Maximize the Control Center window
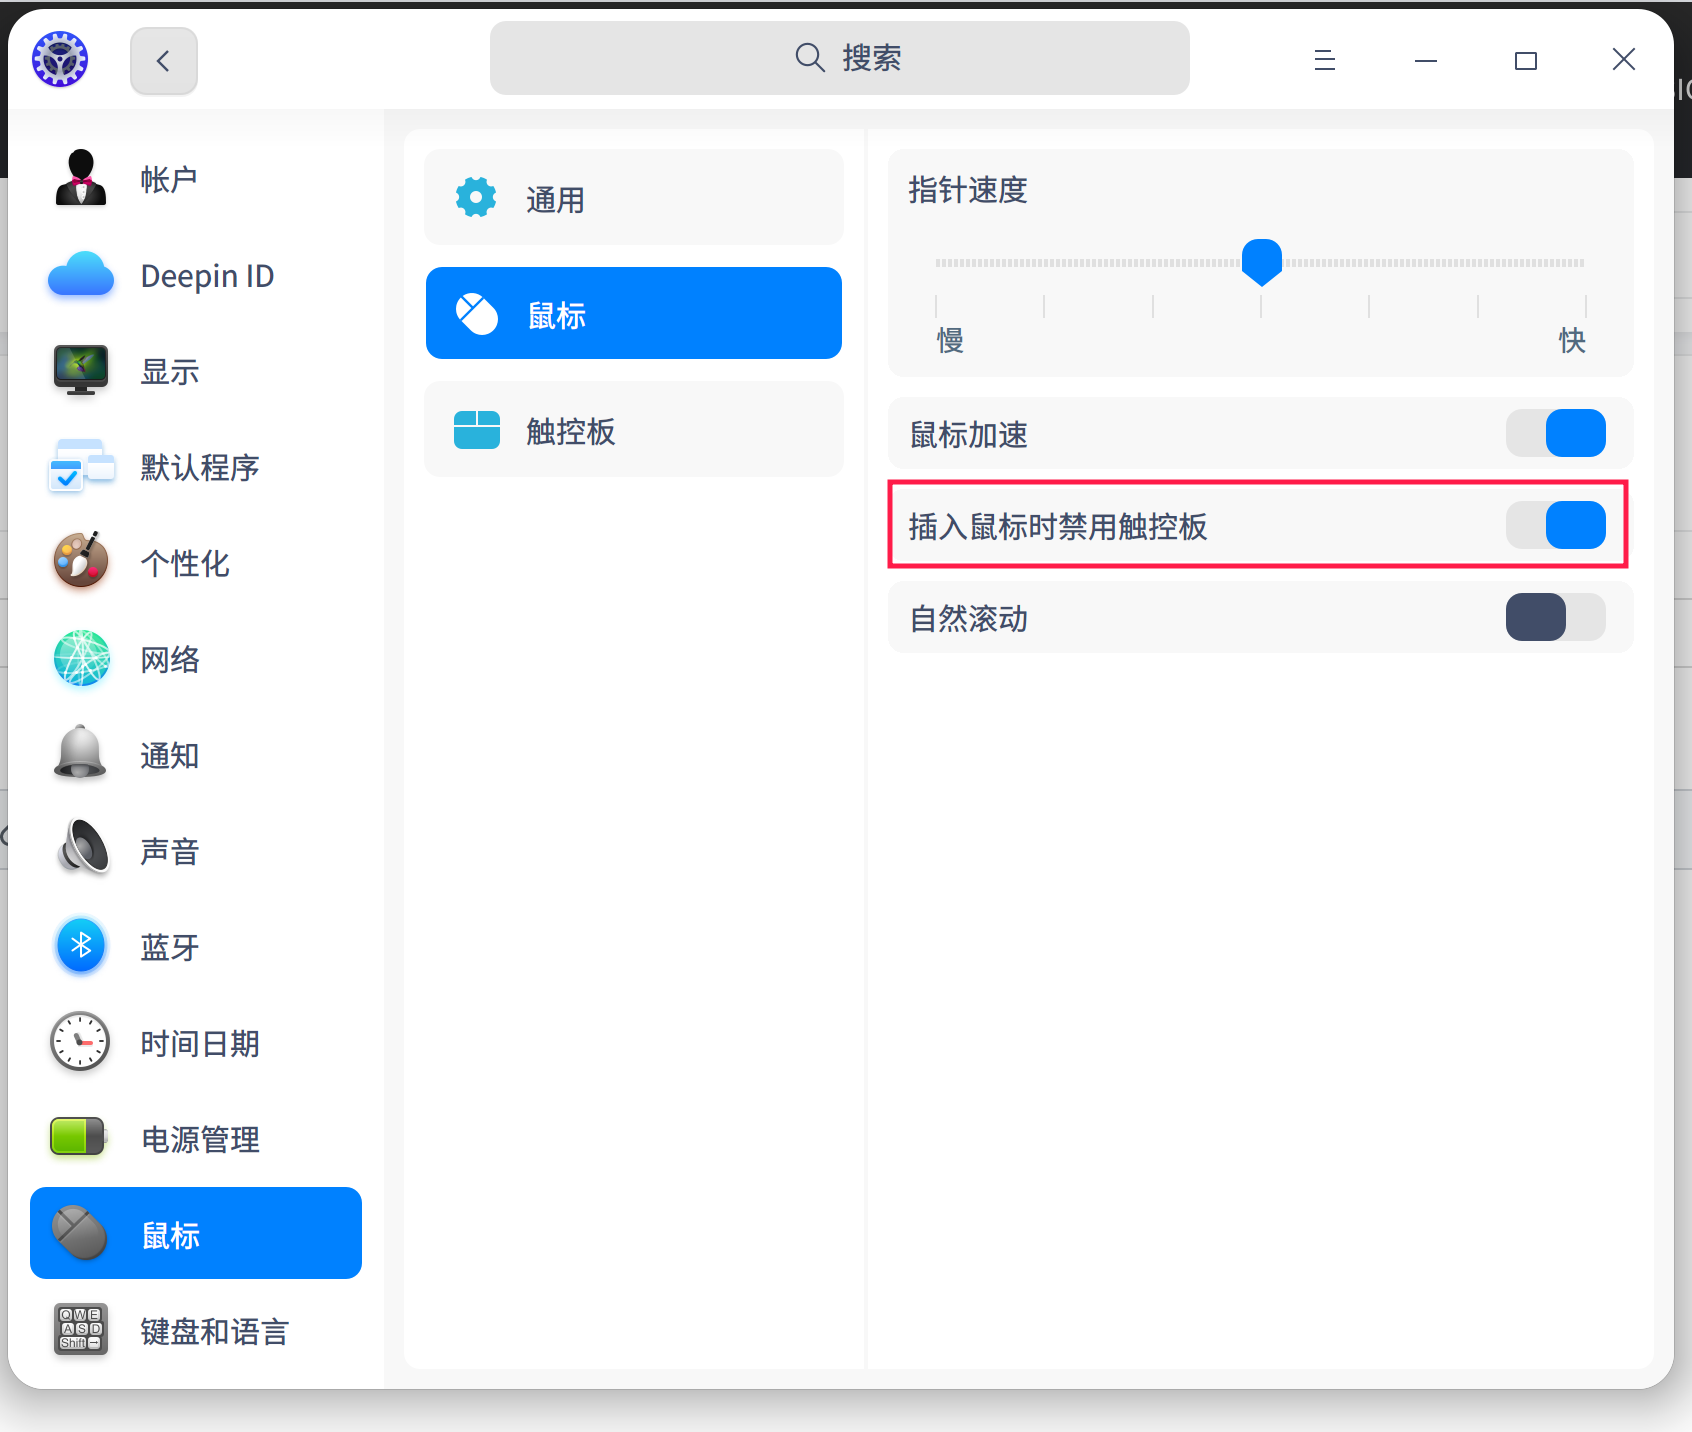Image resolution: width=1692 pixels, height=1432 pixels. [x=1526, y=60]
